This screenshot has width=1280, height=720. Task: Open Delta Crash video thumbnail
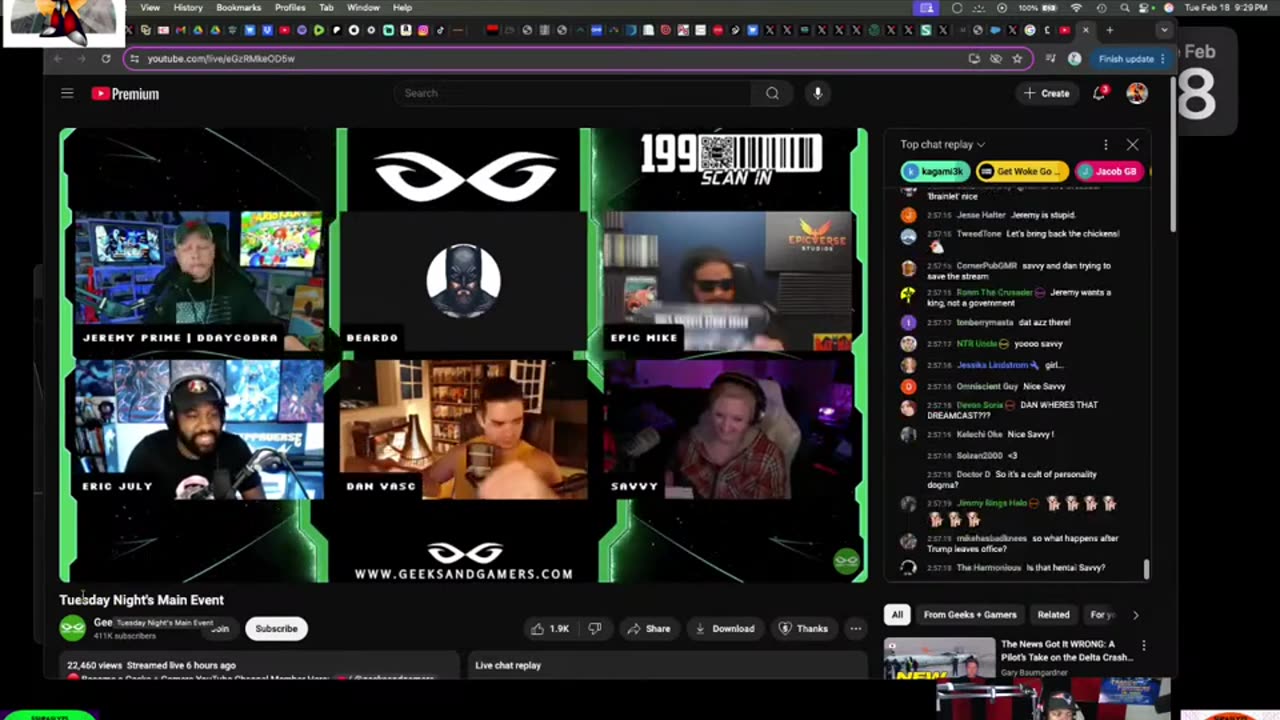[x=939, y=658]
